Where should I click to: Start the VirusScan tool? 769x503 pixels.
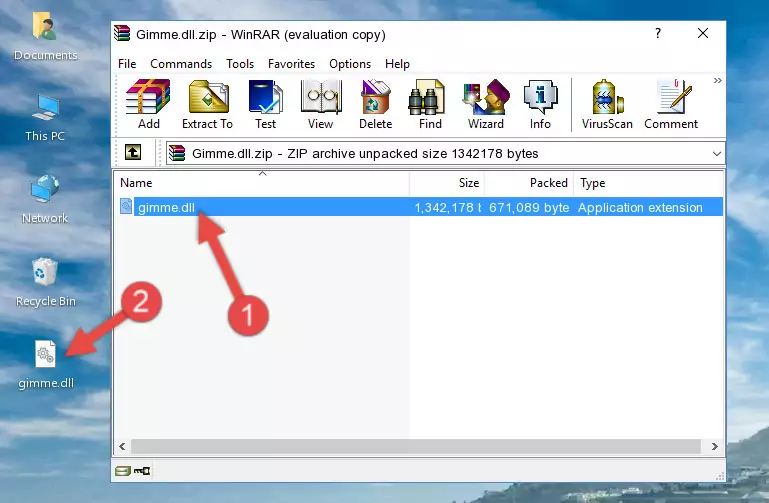tap(607, 104)
